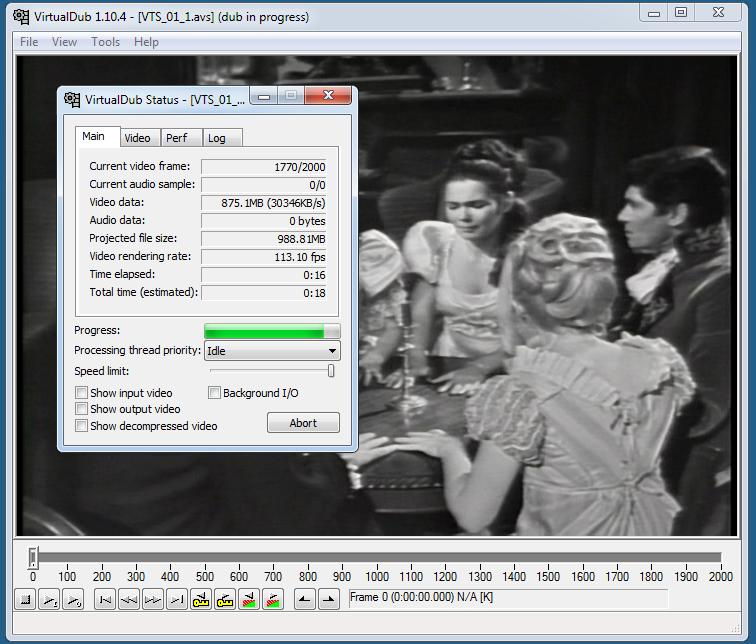This screenshot has height=644, width=756.
Task: Switch to the Perf tab
Action: (x=176, y=138)
